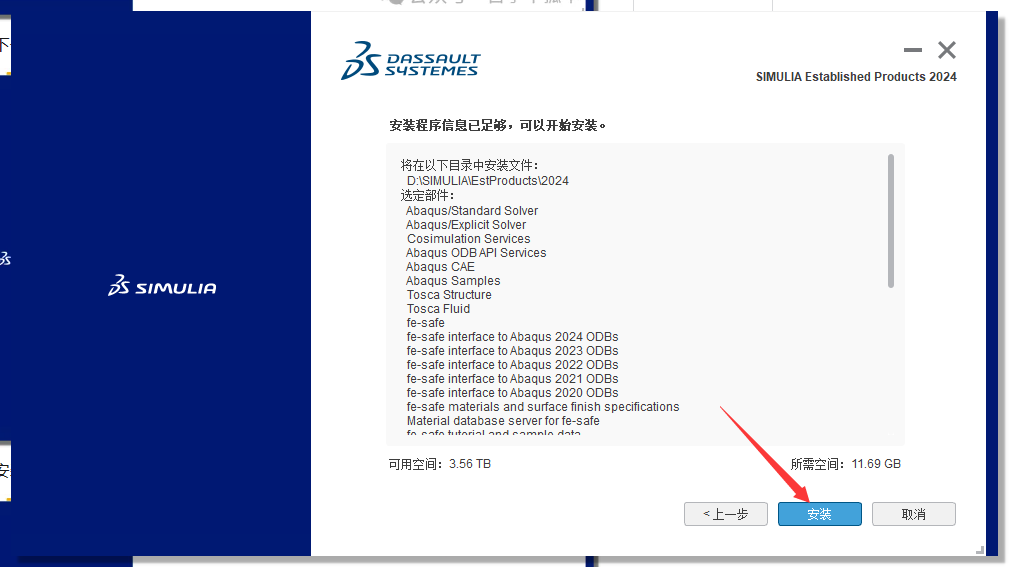
Task: Go back with the 上一步 button
Action: click(x=725, y=514)
